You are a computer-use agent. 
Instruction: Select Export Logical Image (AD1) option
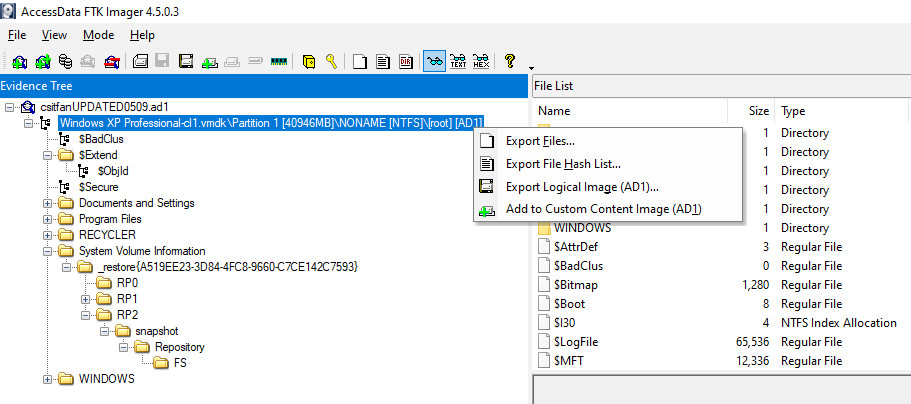581,187
